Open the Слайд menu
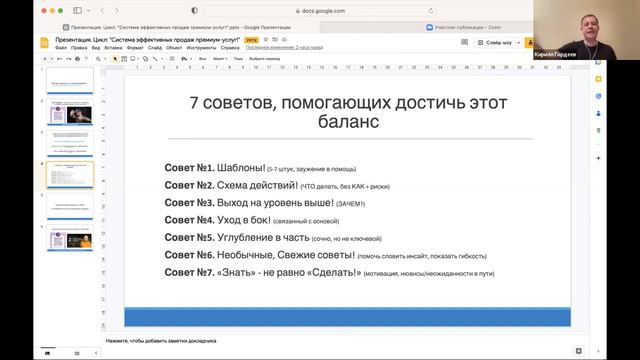The image size is (640, 360). 155,48
